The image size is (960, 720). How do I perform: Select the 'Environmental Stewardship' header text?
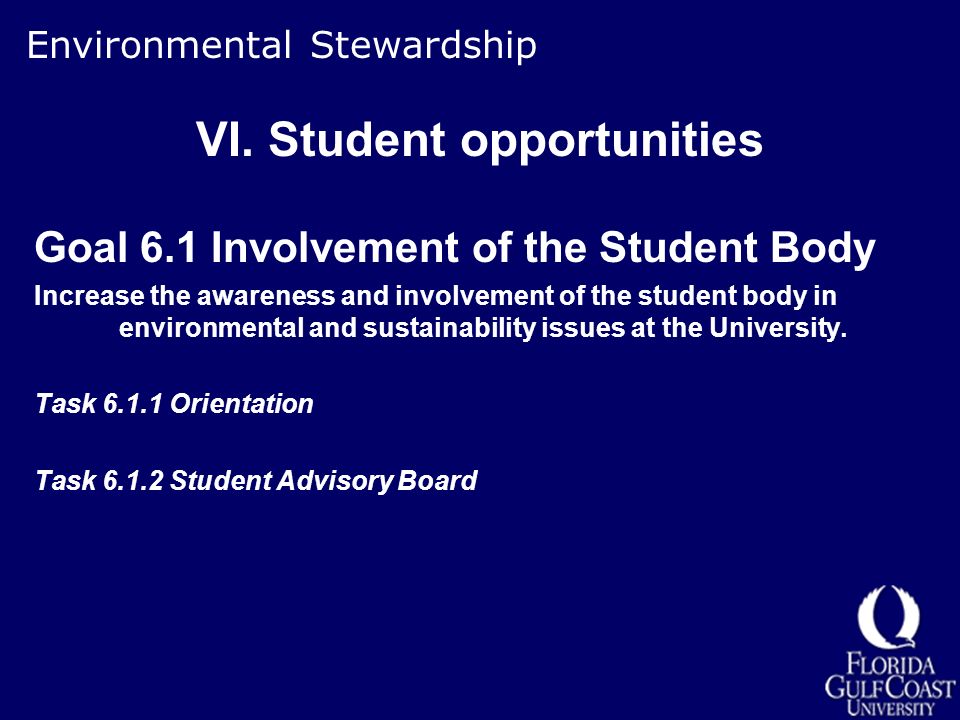282,45
